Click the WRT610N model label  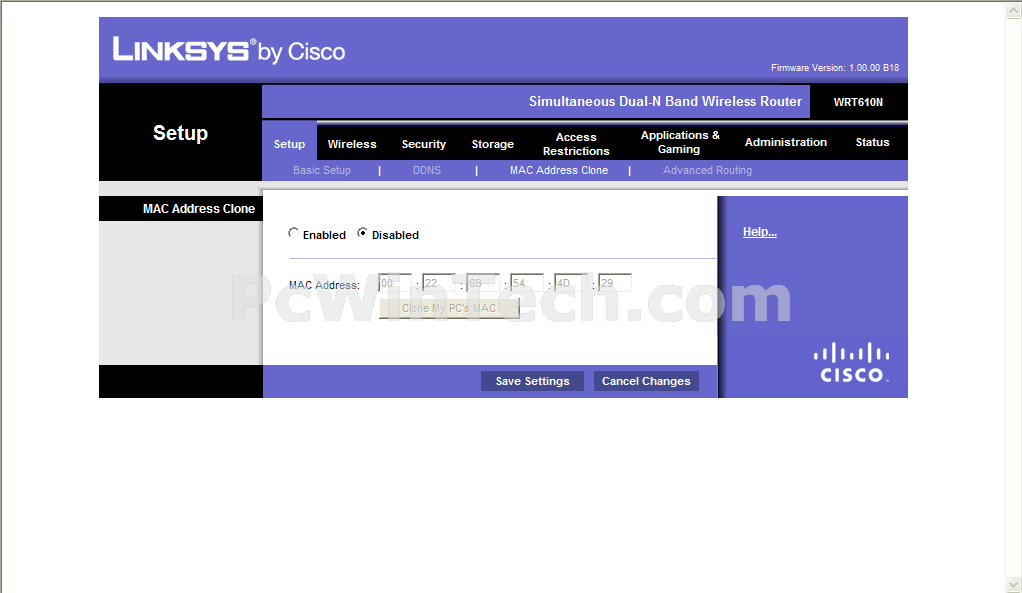[858, 102]
